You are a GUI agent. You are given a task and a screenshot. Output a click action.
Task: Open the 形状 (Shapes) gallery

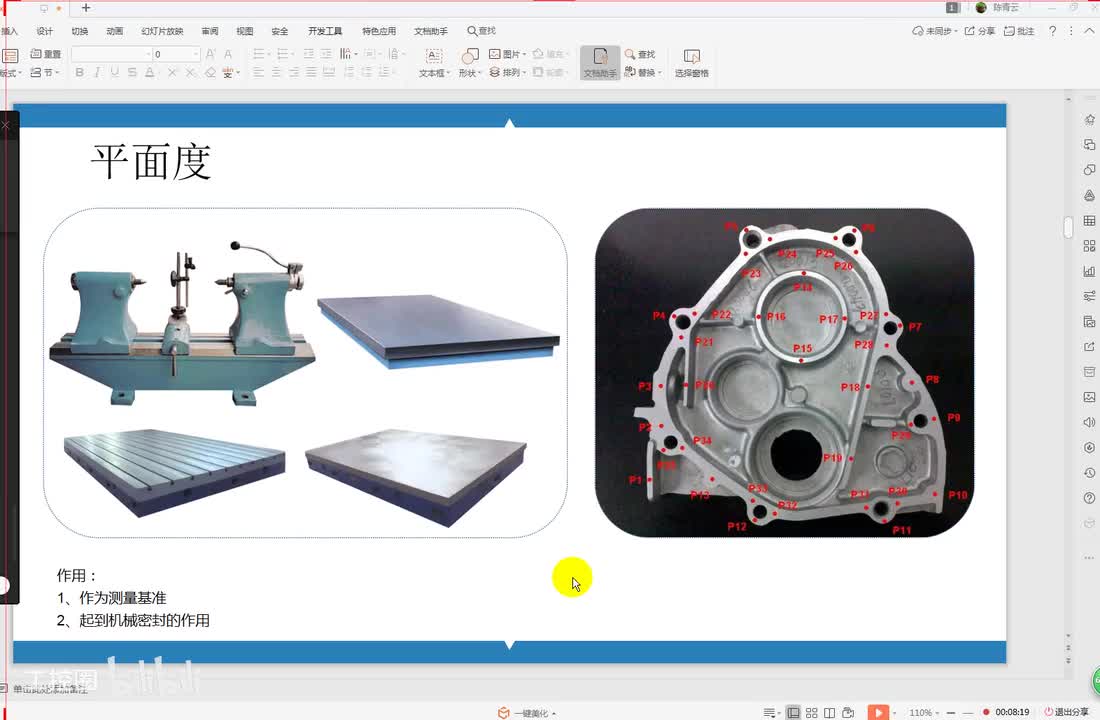(x=470, y=62)
